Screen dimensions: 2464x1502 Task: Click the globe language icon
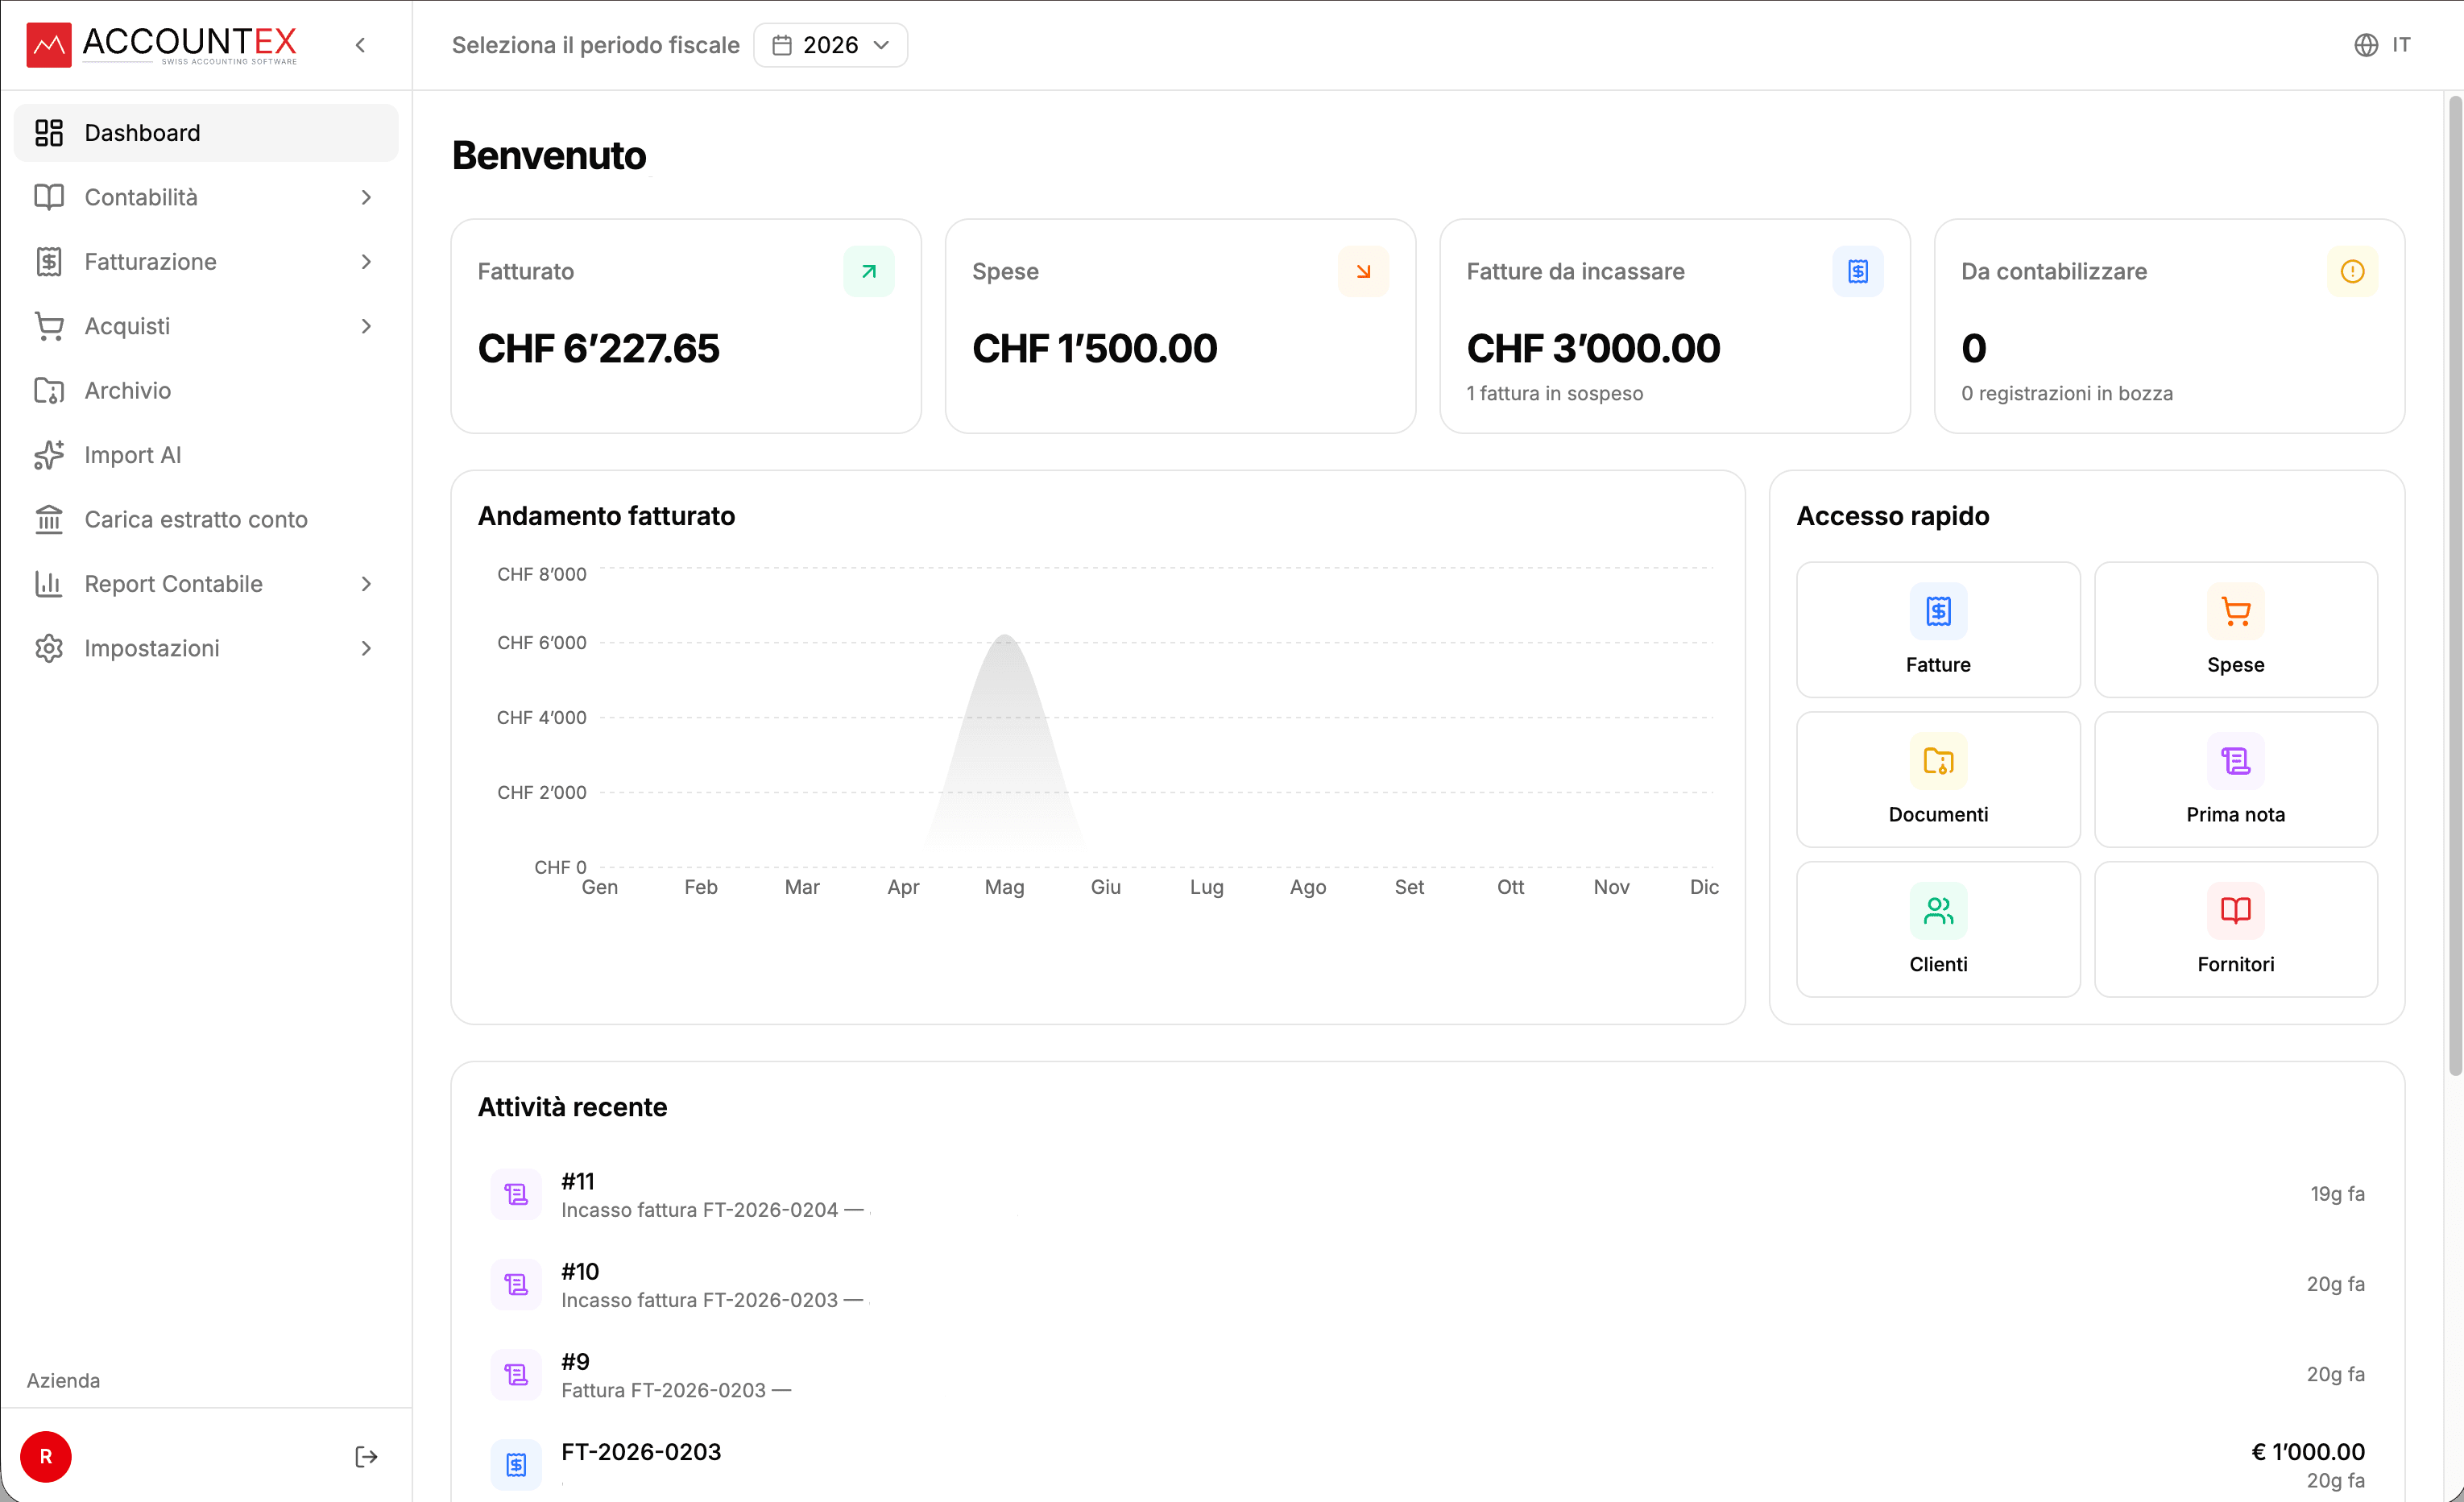pos(2366,45)
